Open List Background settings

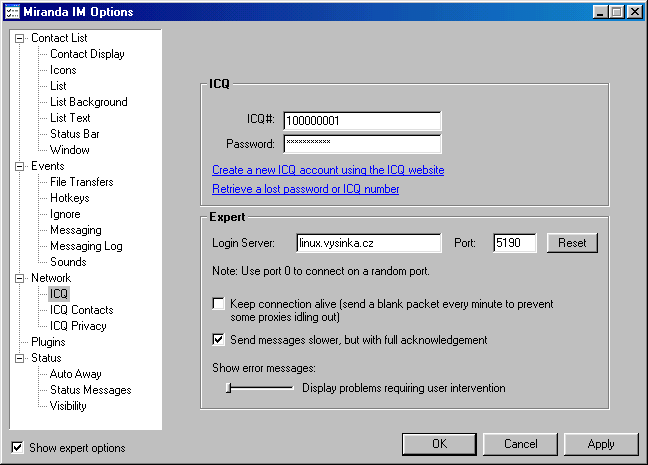(89, 102)
